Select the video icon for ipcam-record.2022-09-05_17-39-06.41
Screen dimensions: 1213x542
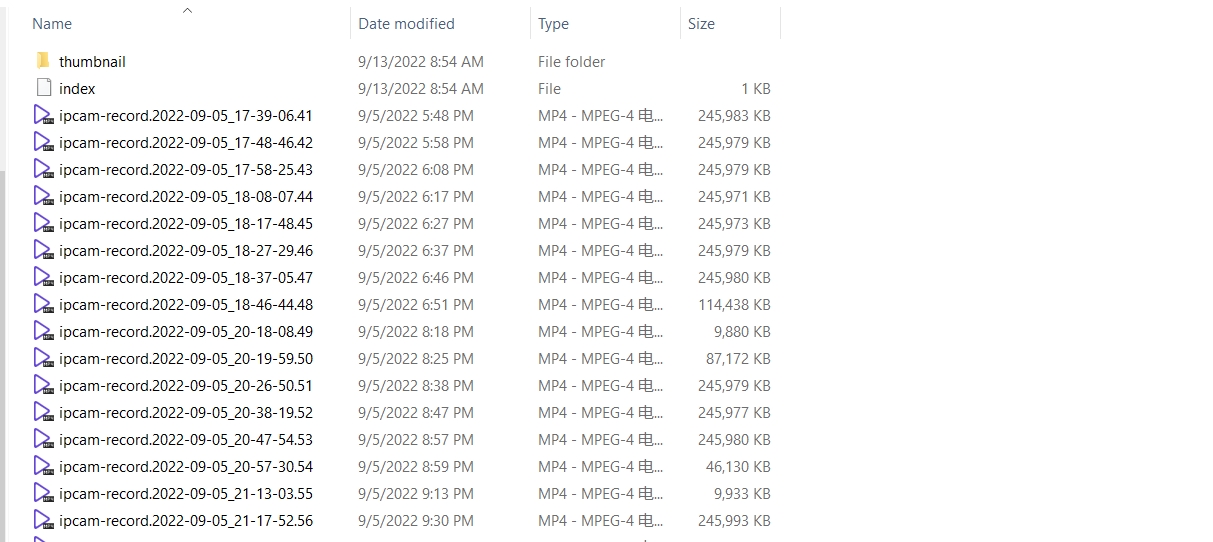point(42,115)
